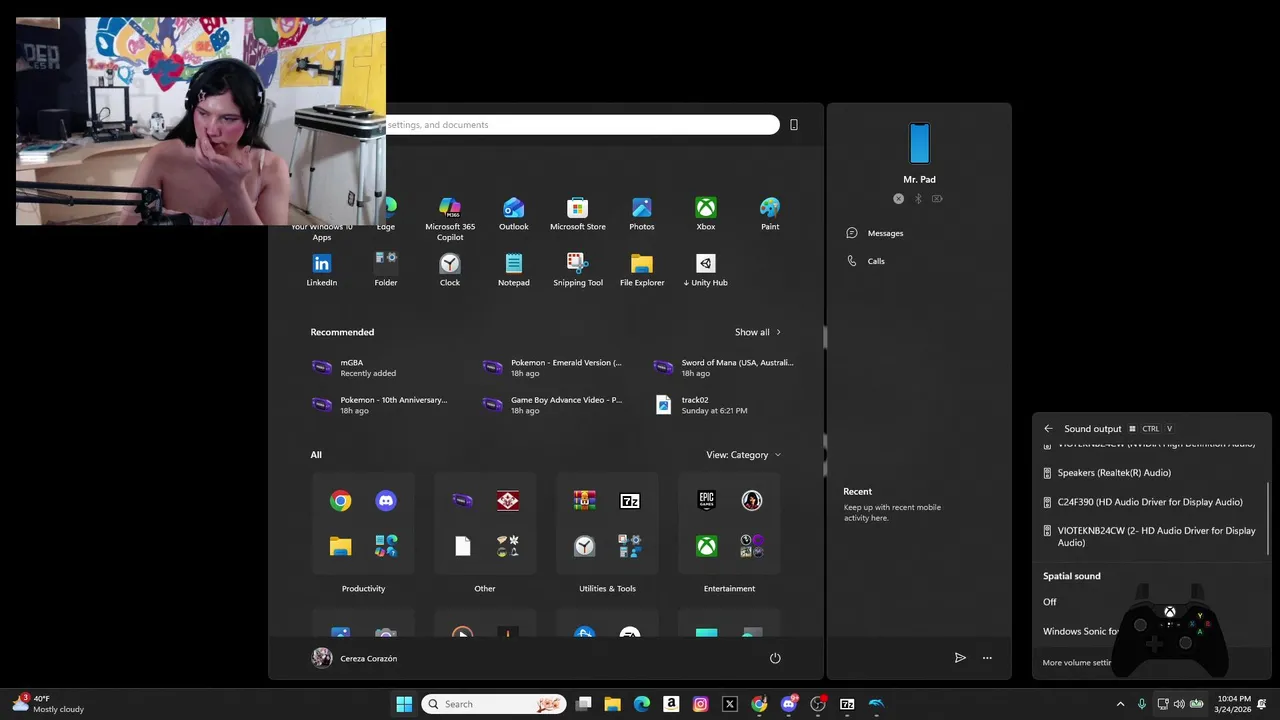Open Messages in phone panel

[876, 233]
